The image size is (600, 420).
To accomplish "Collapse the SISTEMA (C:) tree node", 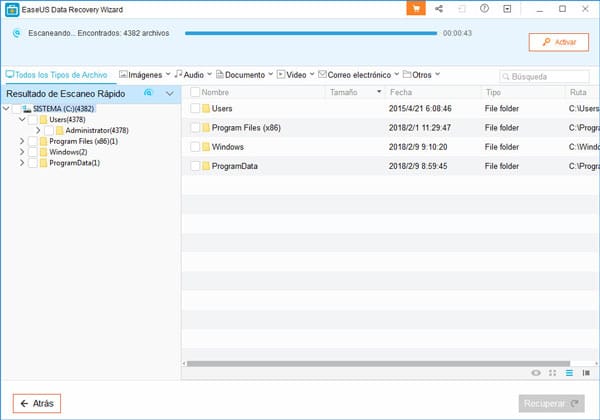I will (x=6, y=109).
